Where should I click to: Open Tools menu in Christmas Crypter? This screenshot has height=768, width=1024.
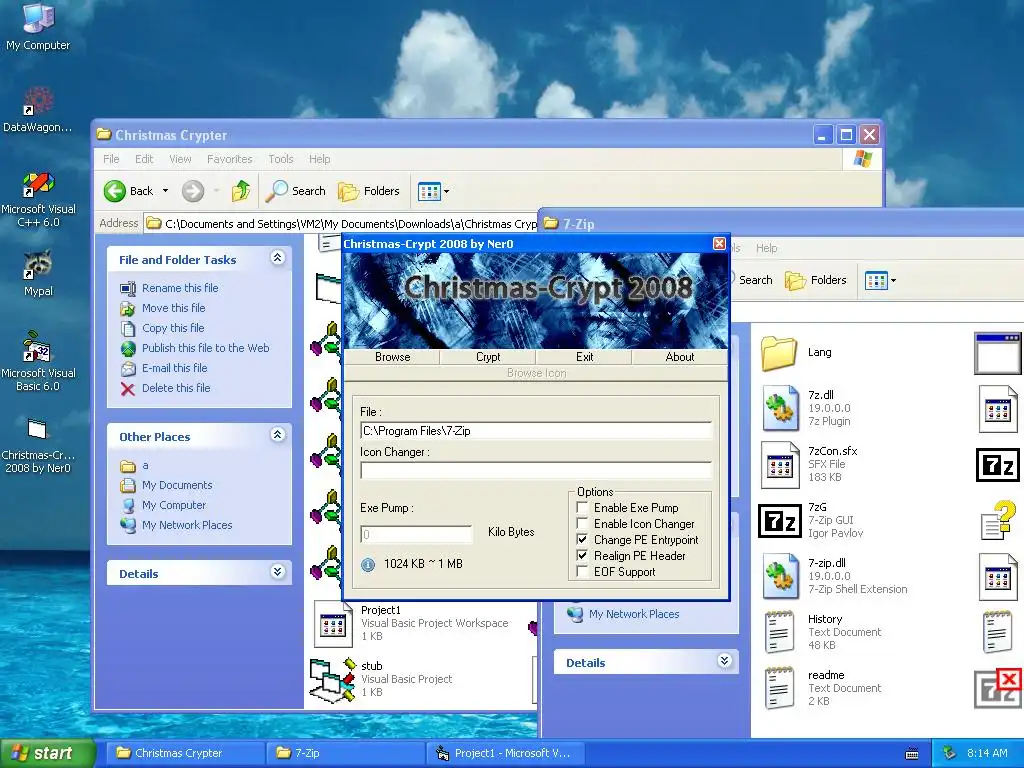coord(281,159)
